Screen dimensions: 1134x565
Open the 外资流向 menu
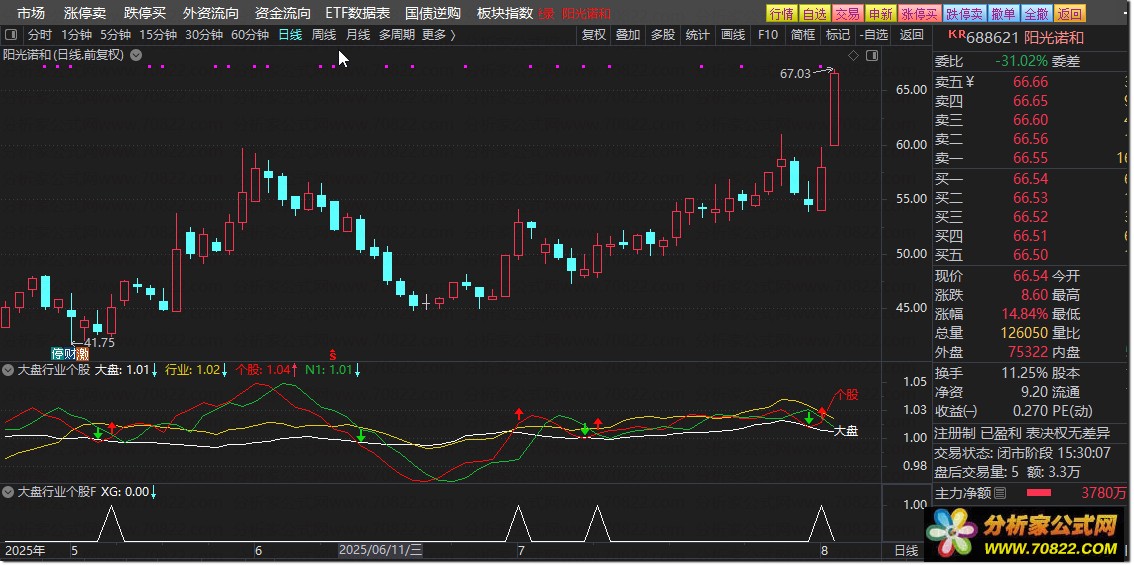point(210,13)
